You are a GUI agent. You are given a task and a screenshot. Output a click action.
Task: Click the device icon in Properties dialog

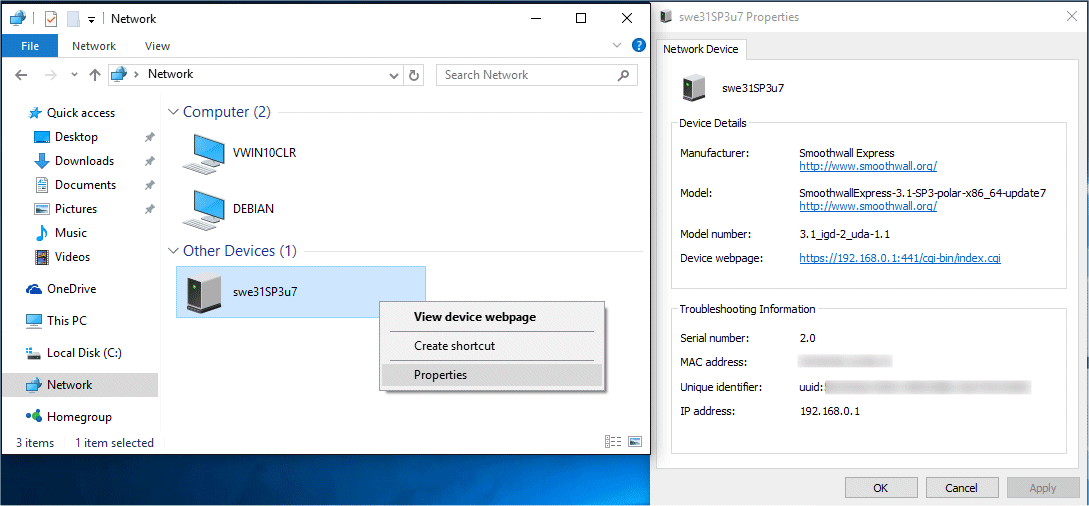(x=692, y=88)
